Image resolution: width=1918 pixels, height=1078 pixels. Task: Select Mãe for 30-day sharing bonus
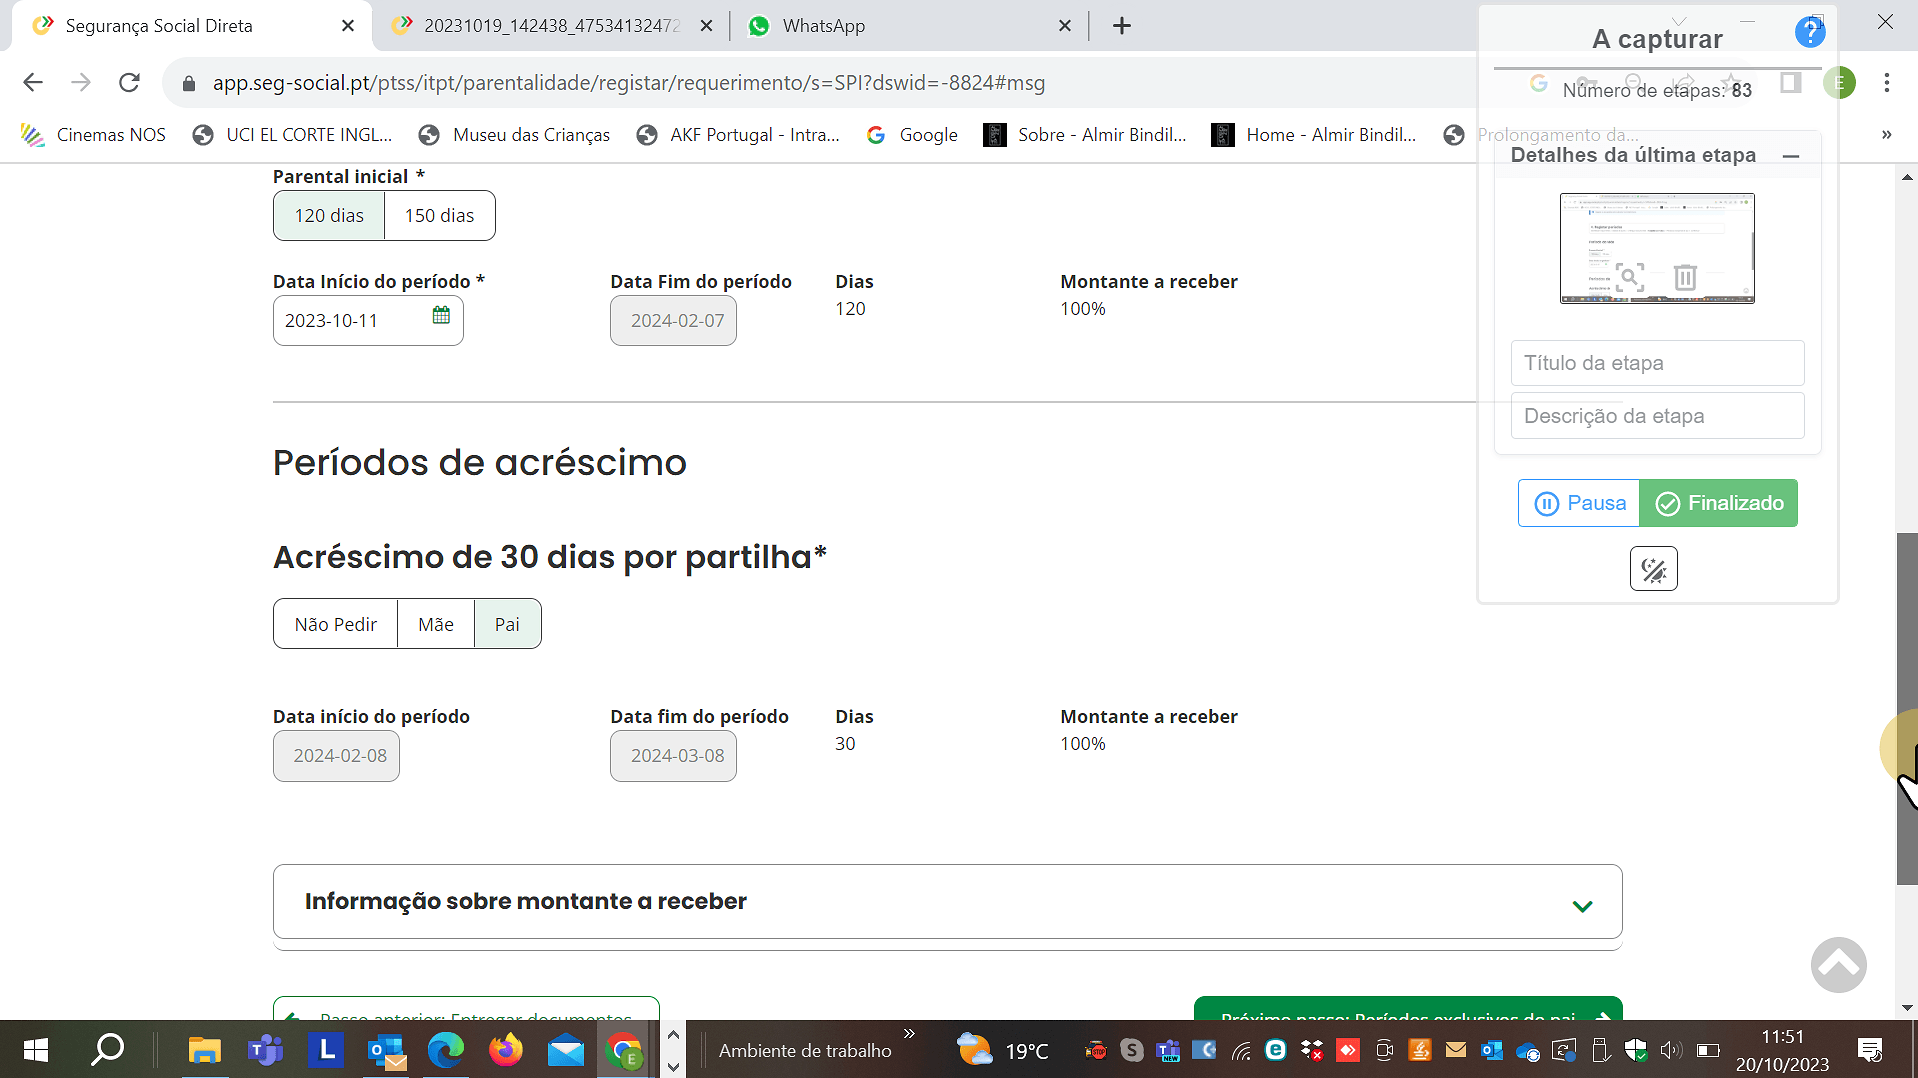pyautogui.click(x=435, y=624)
